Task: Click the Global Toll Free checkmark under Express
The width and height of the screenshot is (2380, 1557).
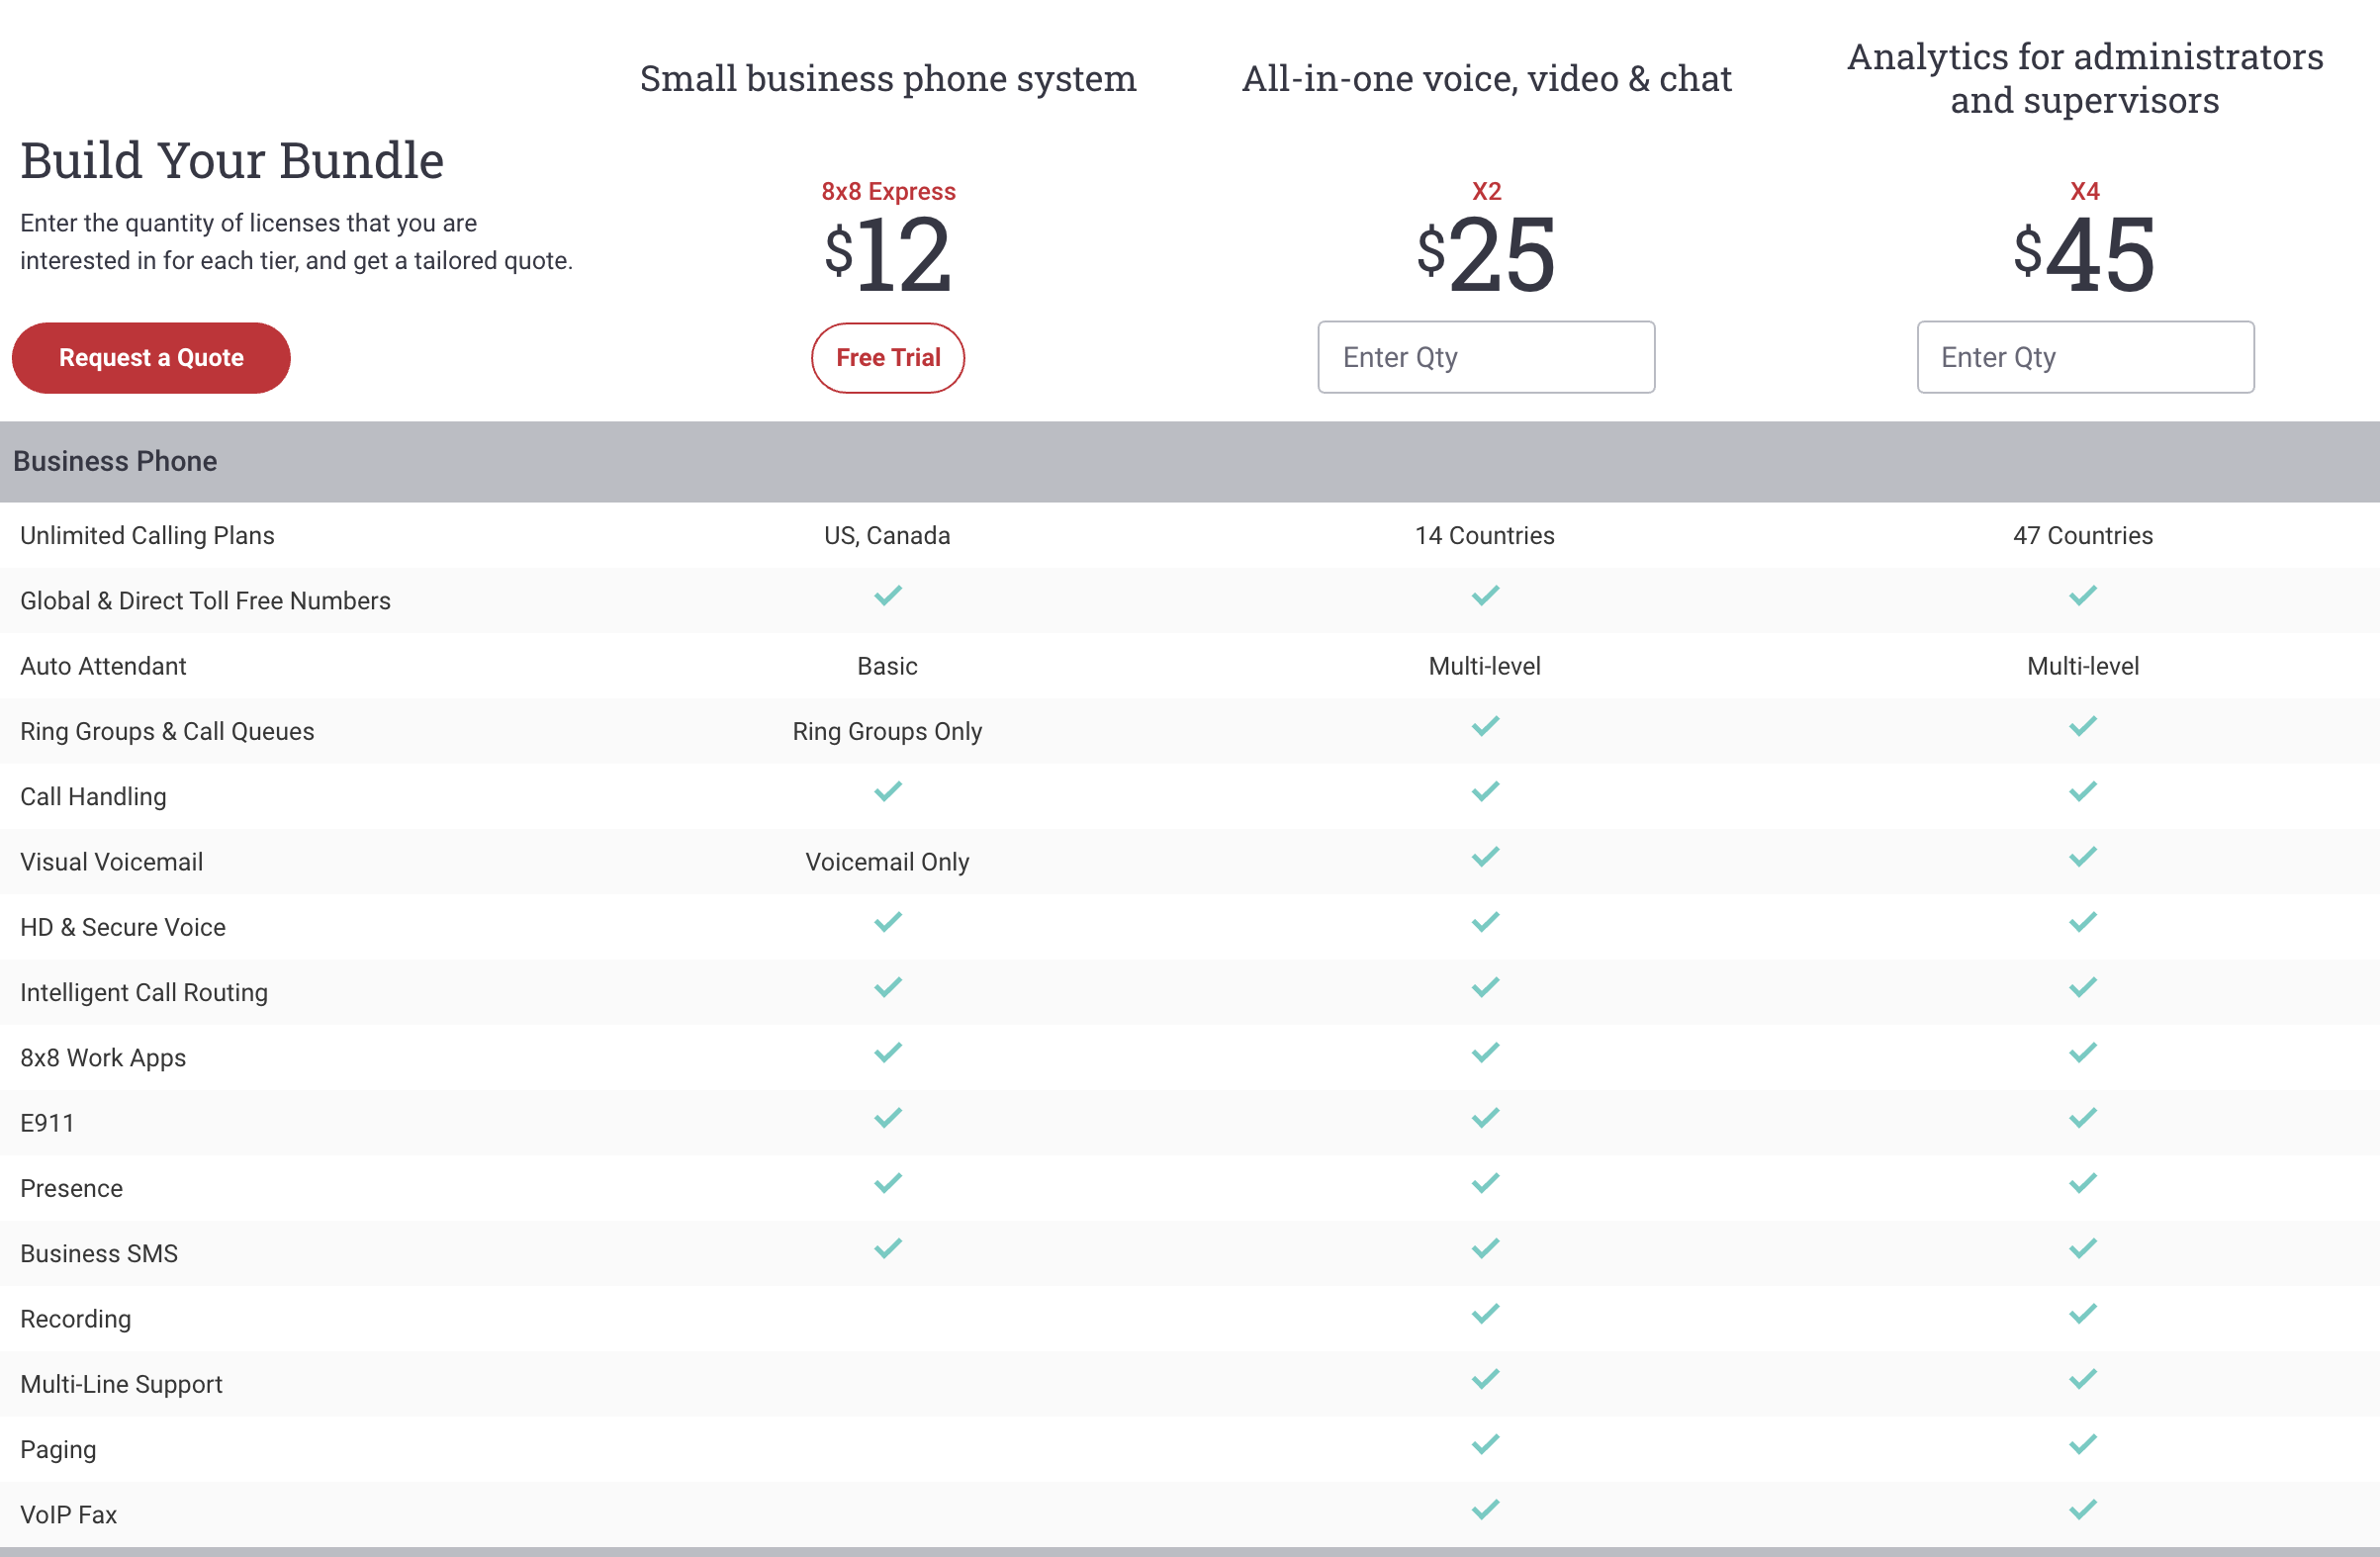Action: [x=888, y=596]
